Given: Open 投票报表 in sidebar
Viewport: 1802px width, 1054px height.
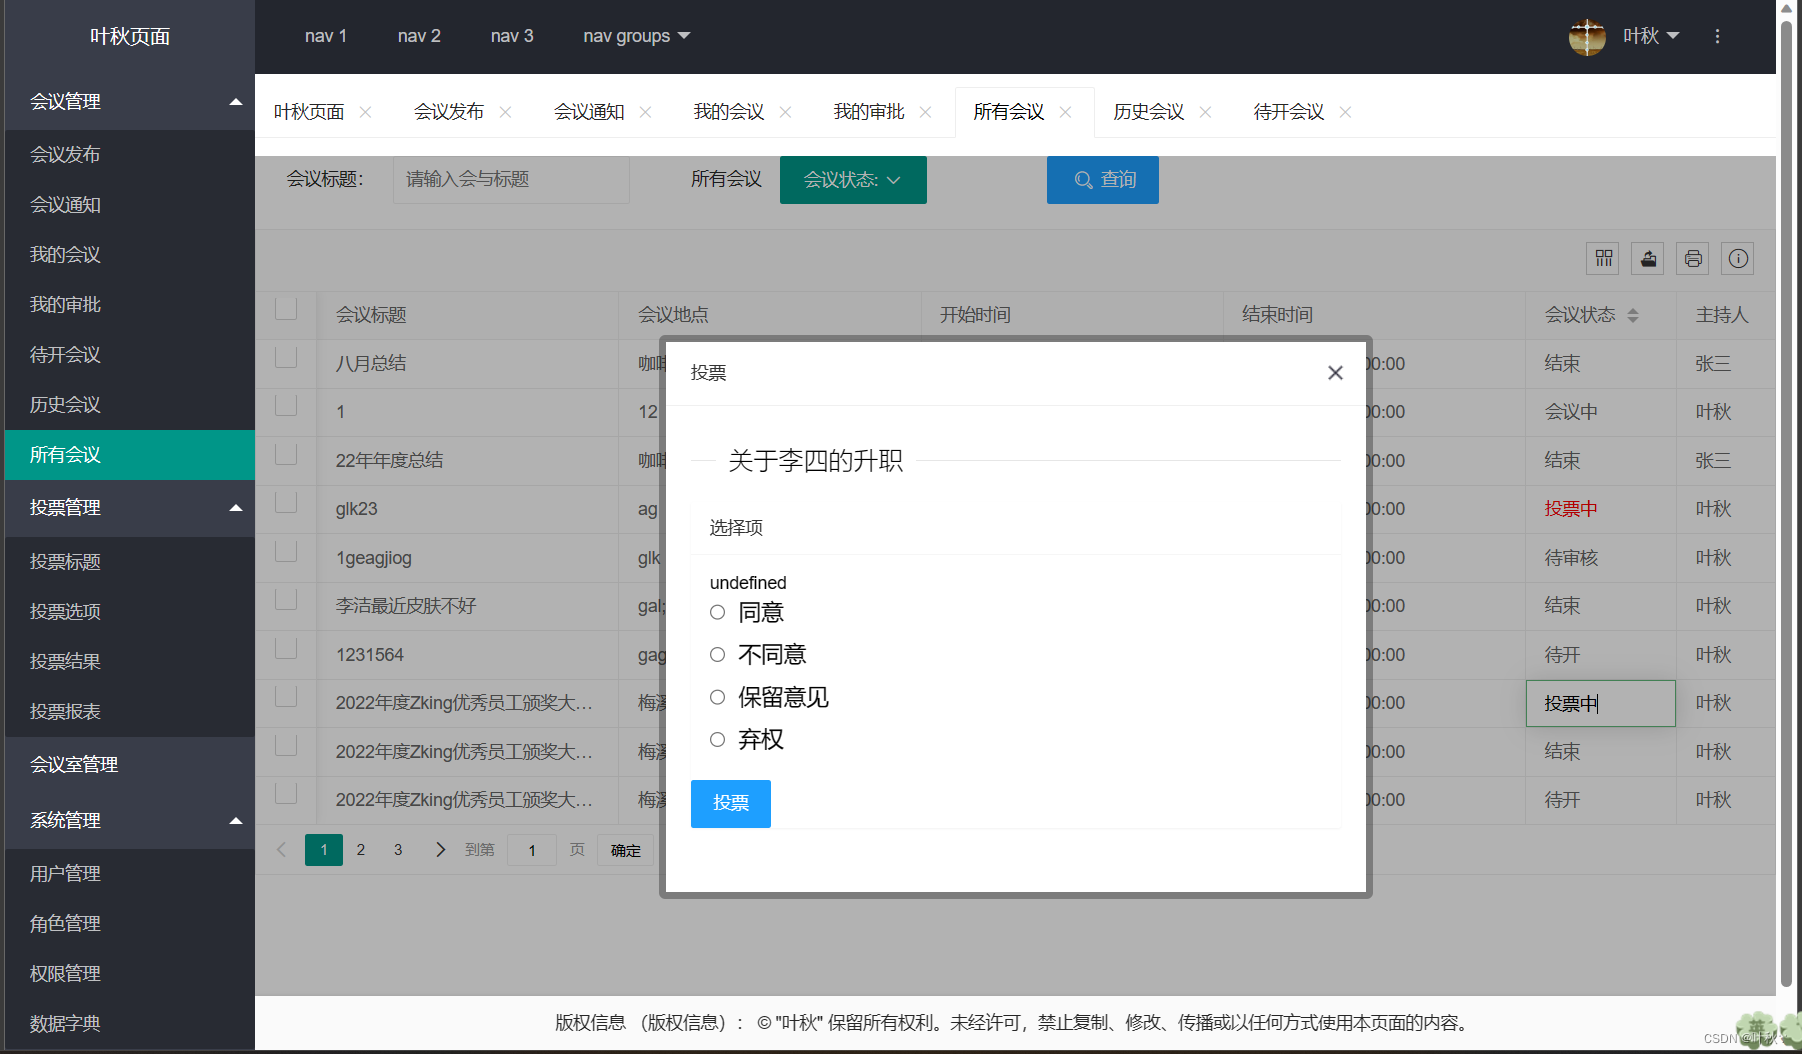Looking at the screenshot, I should [130, 712].
